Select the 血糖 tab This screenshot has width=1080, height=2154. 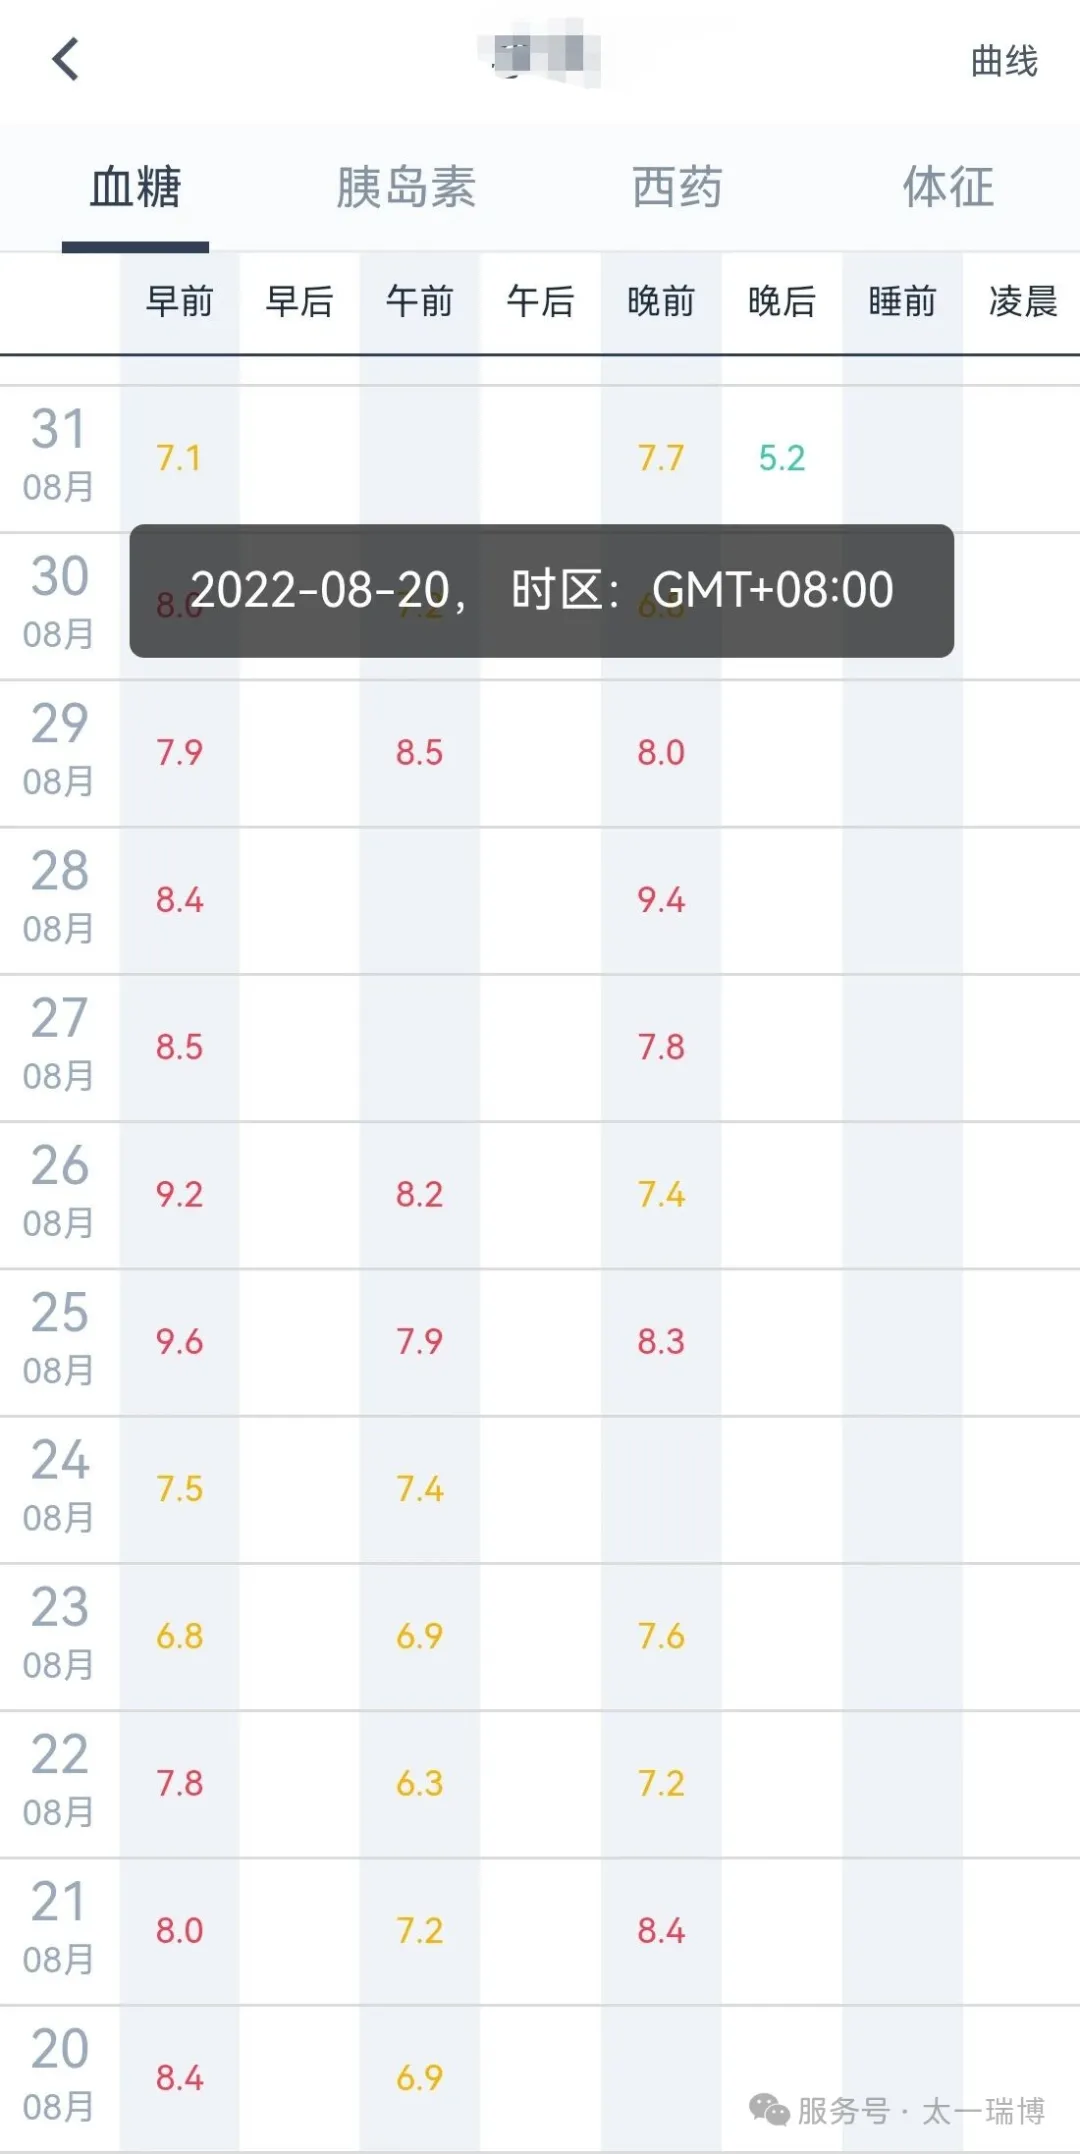135,187
